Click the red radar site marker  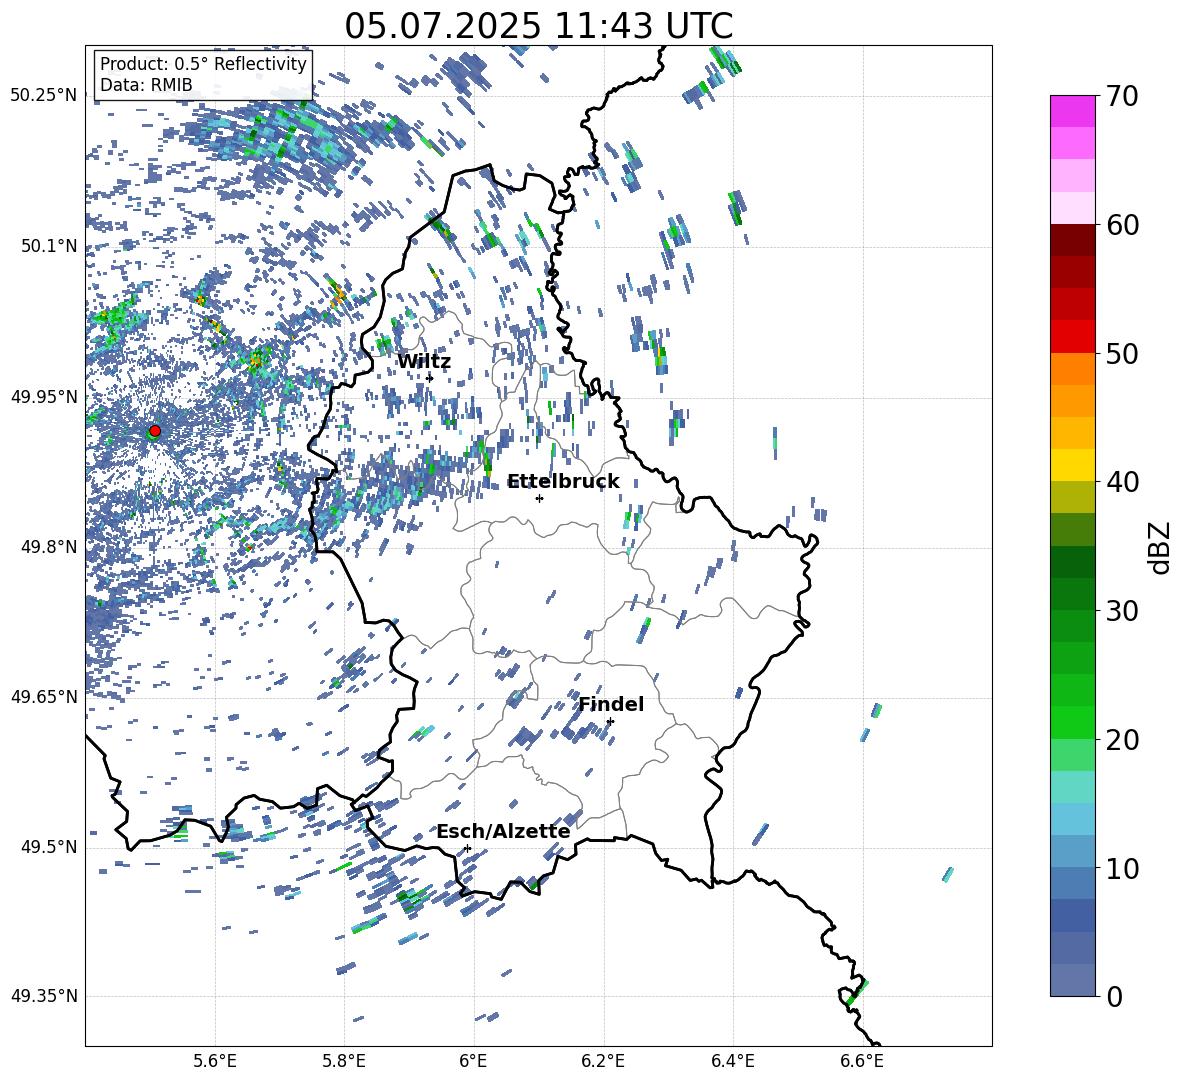pos(155,431)
